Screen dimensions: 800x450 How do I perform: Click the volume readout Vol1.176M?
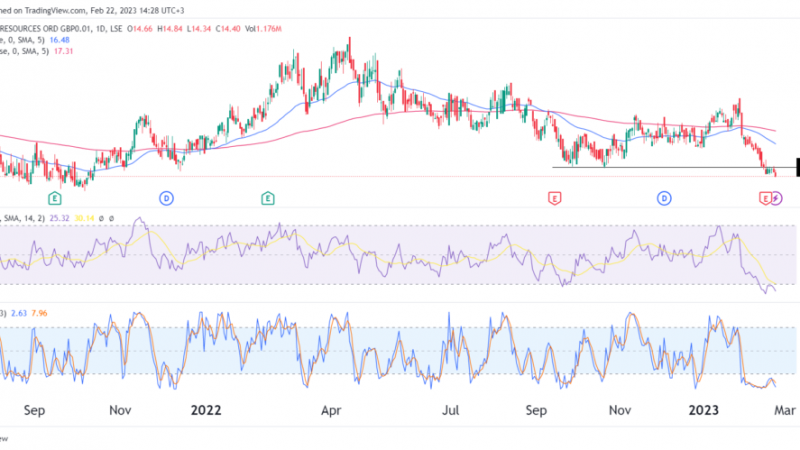(263, 29)
